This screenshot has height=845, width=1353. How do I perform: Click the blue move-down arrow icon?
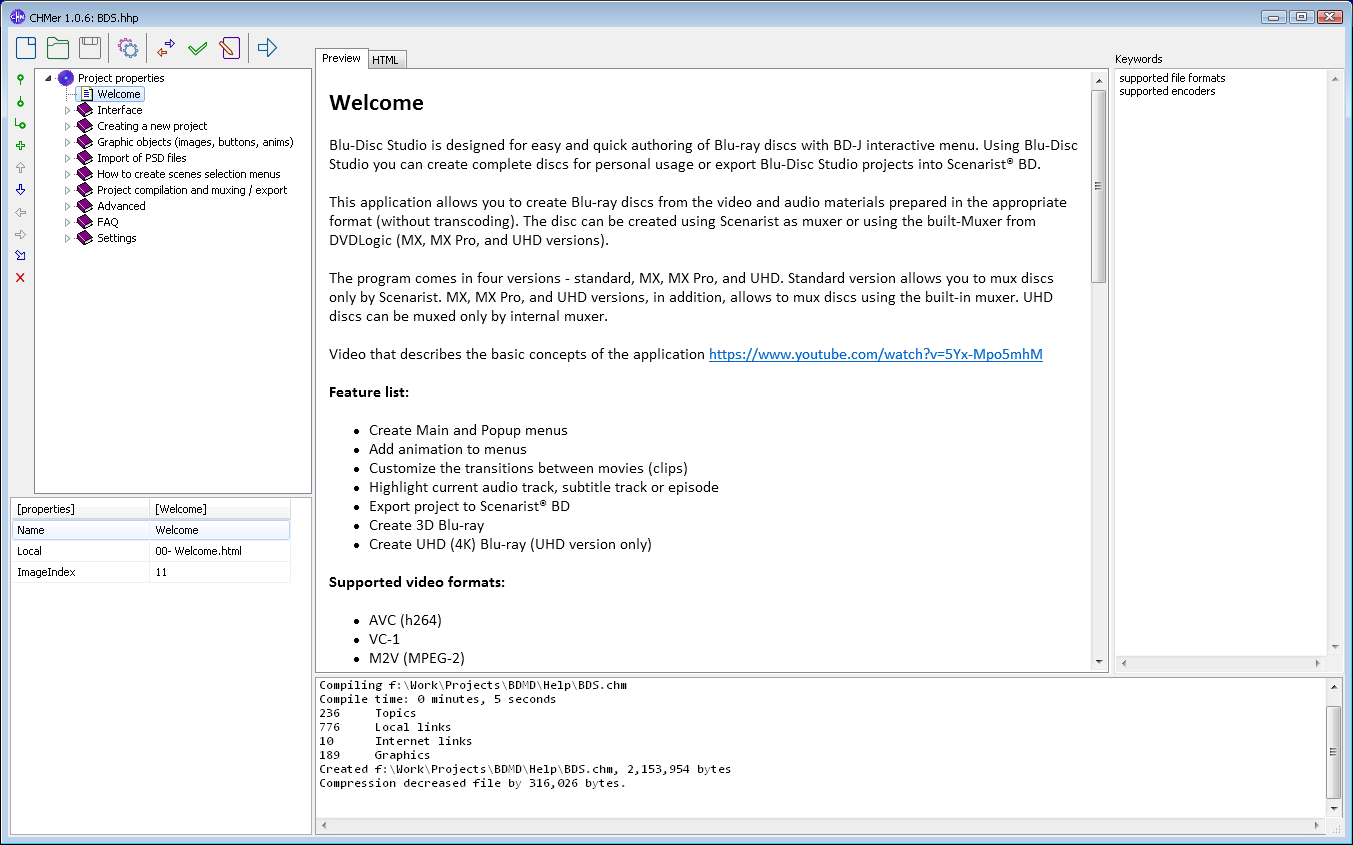coord(20,189)
